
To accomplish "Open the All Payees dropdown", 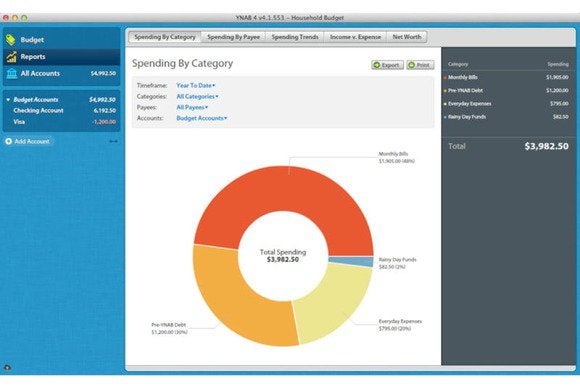I will coord(192,107).
